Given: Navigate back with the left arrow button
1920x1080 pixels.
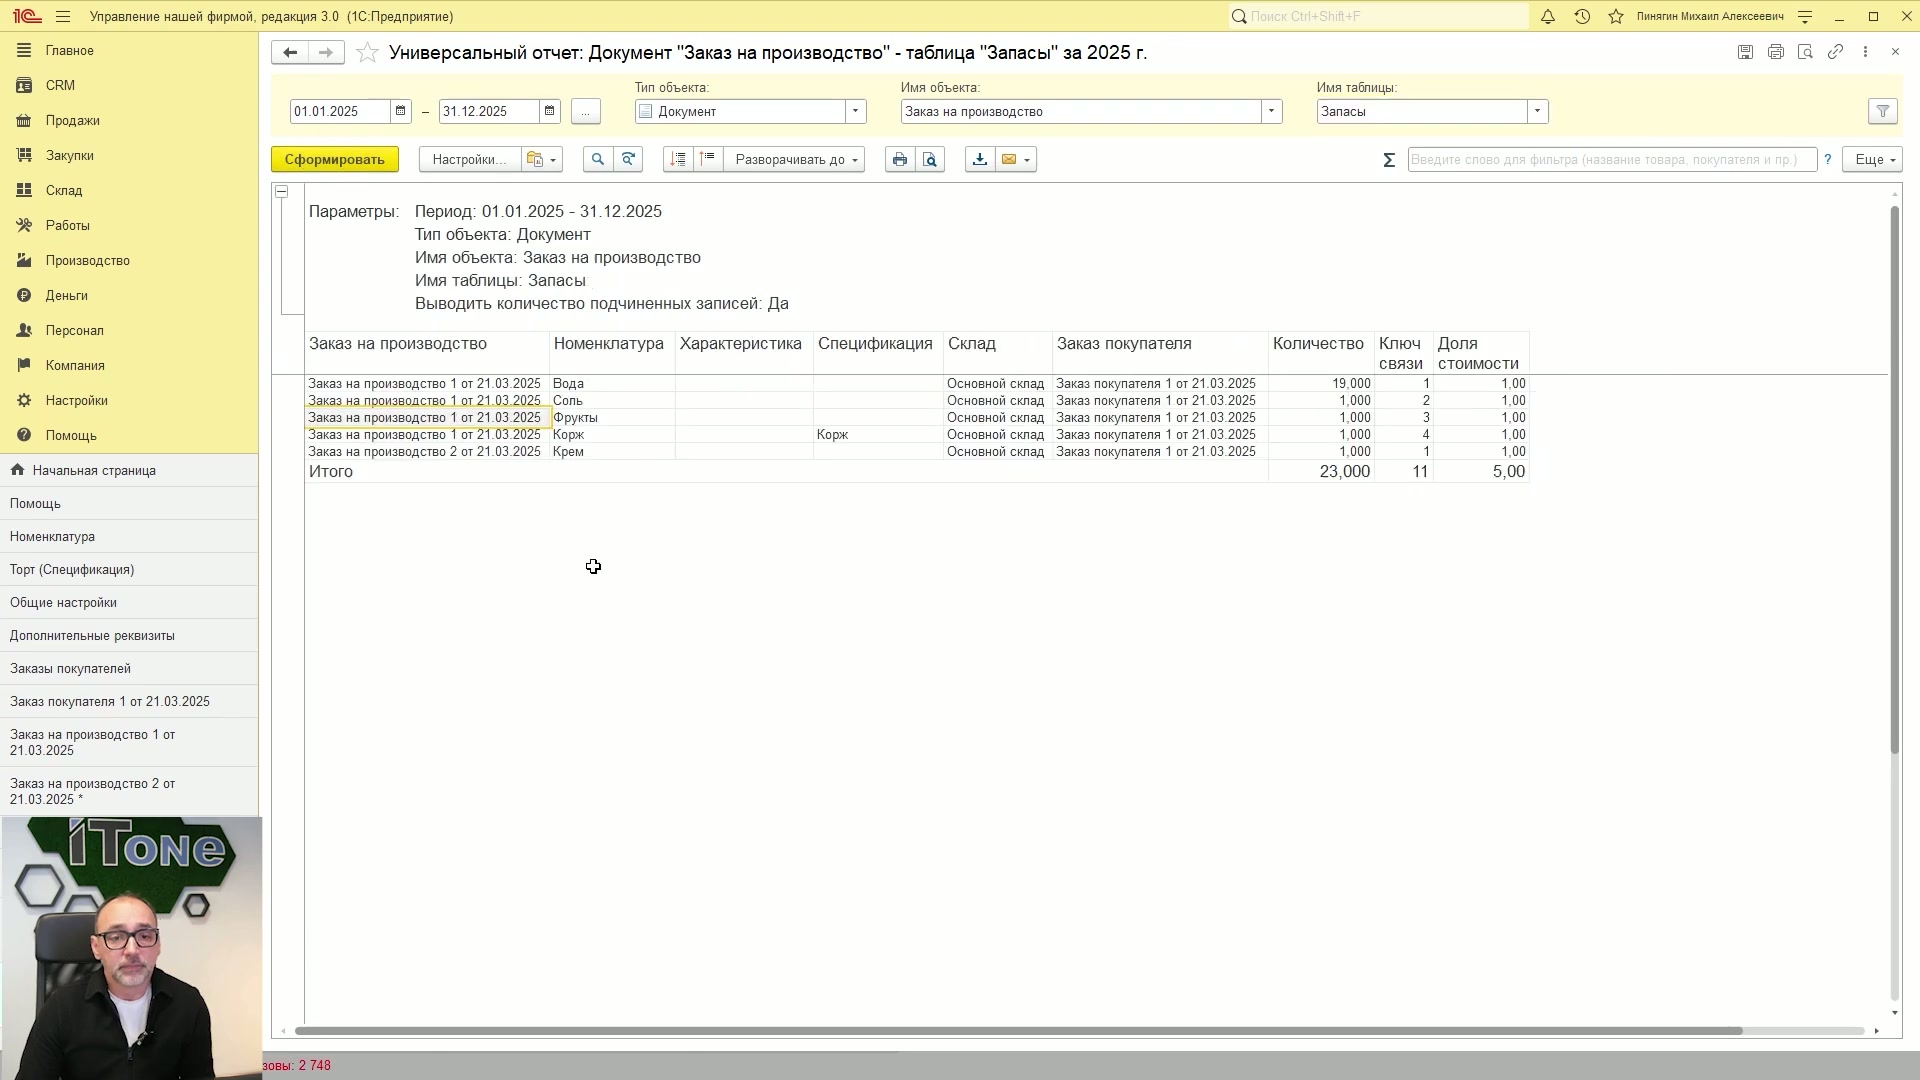Looking at the screenshot, I should [x=290, y=53].
